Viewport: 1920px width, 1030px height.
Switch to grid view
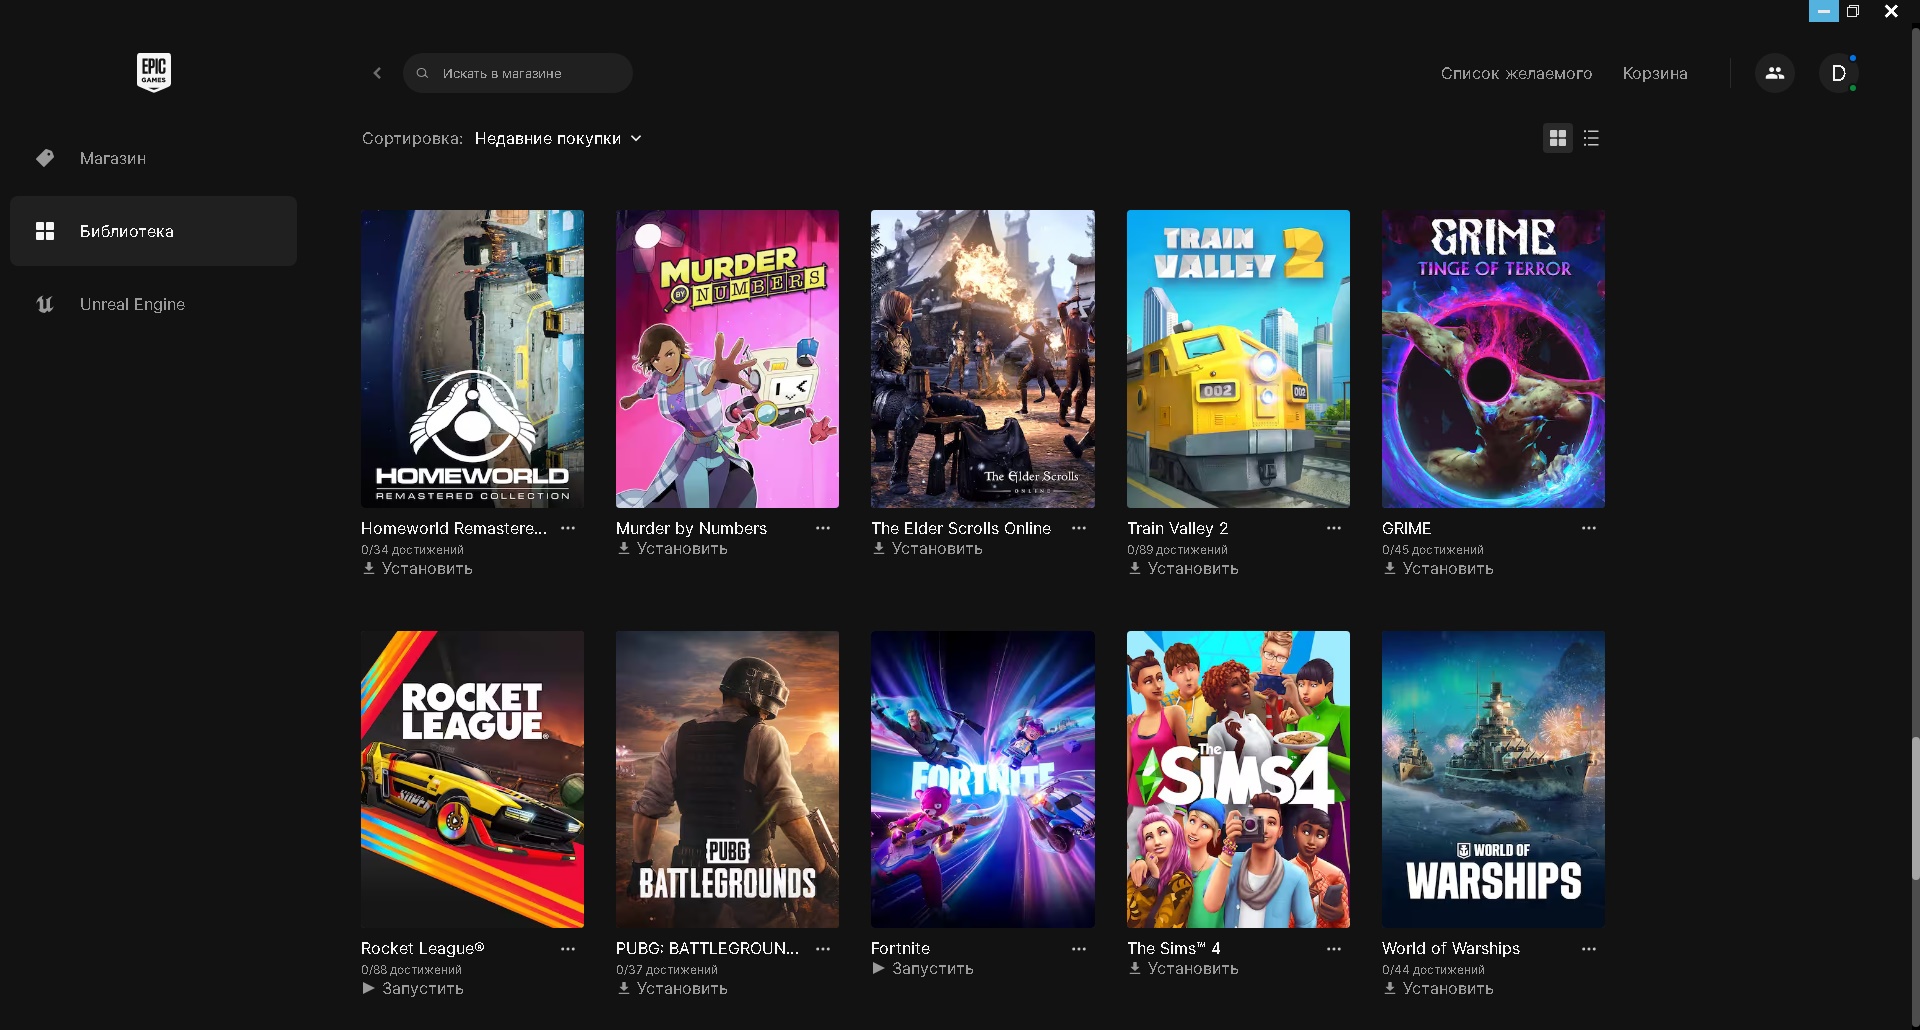pos(1558,138)
